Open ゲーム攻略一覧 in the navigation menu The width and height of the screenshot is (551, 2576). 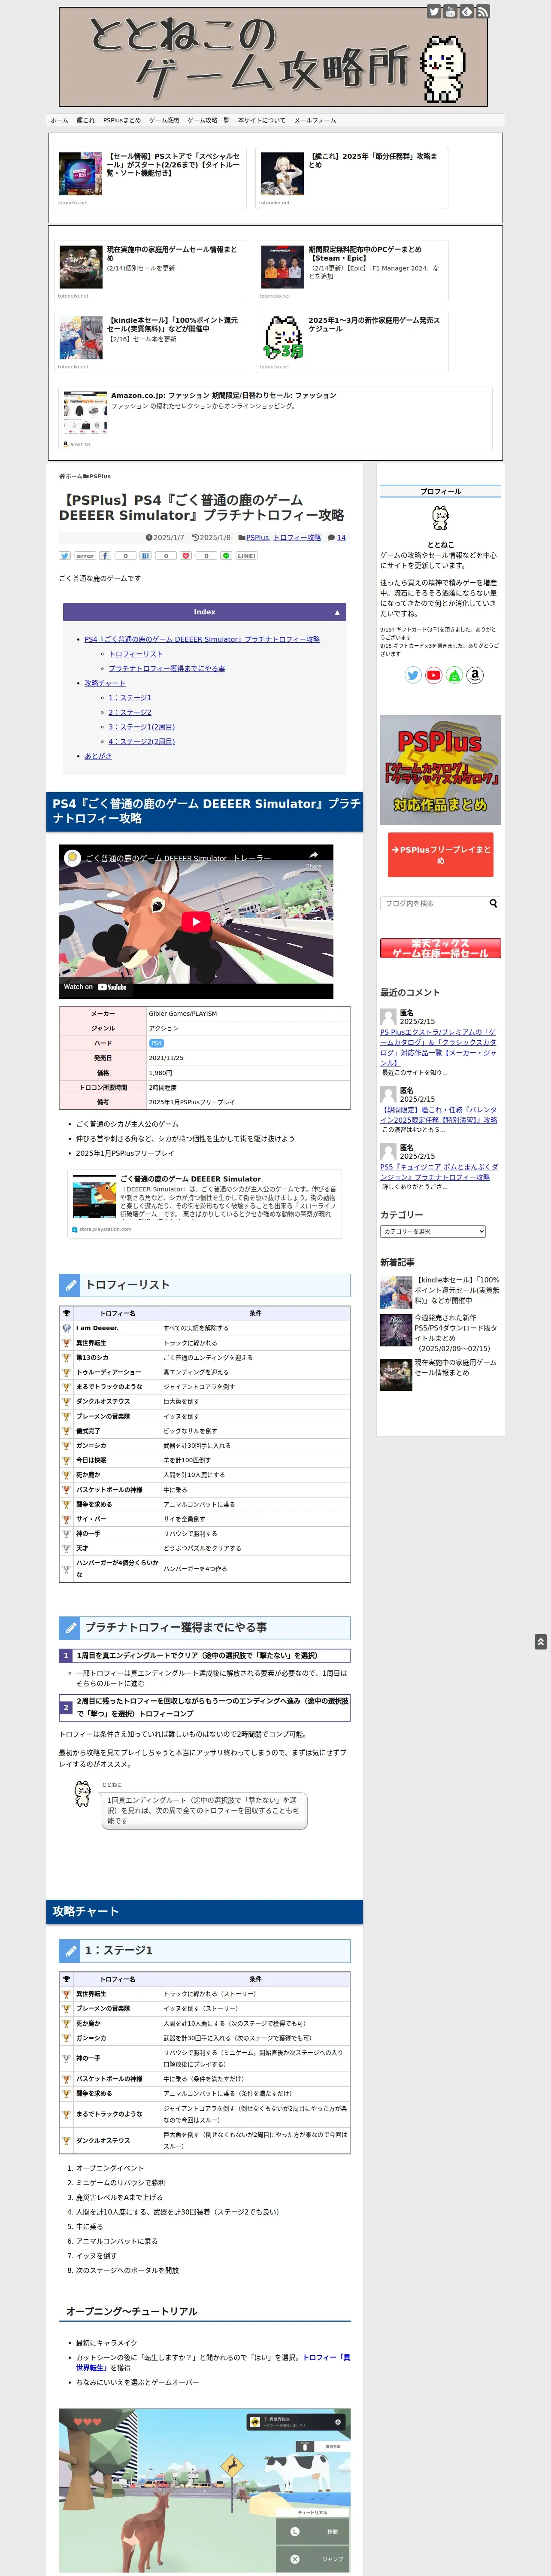[208, 120]
